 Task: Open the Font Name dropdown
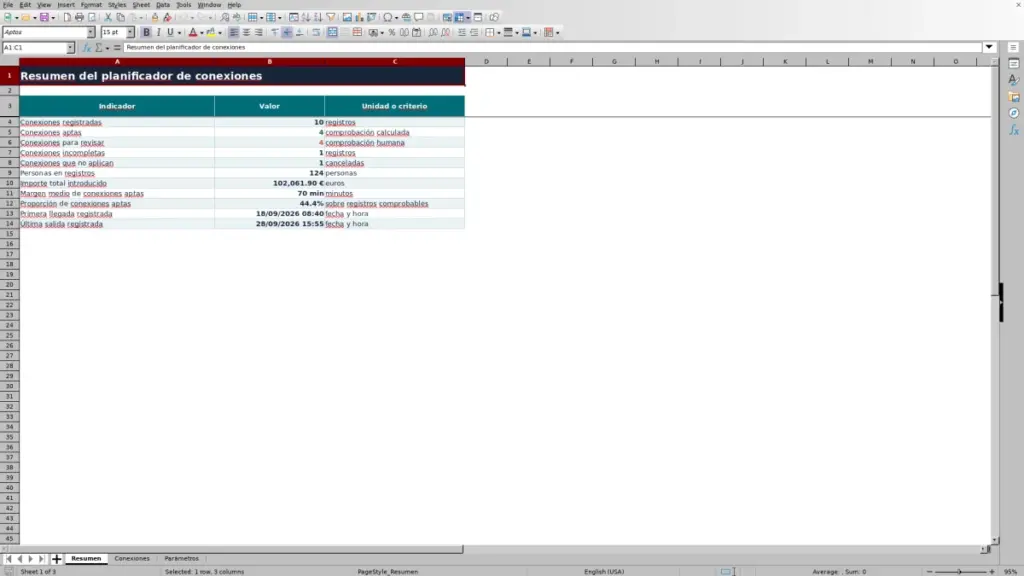pos(91,32)
